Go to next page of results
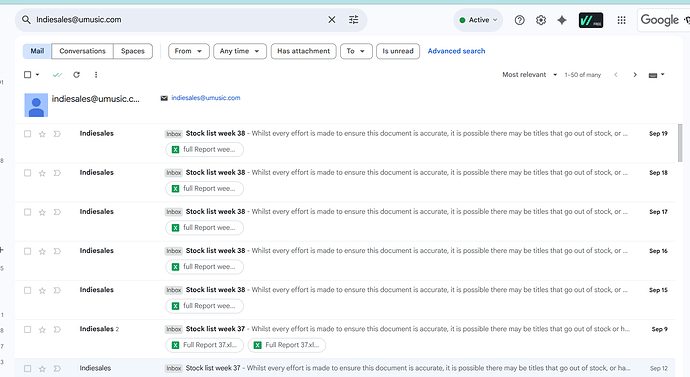This screenshot has width=690, height=377. pyautogui.click(x=635, y=75)
